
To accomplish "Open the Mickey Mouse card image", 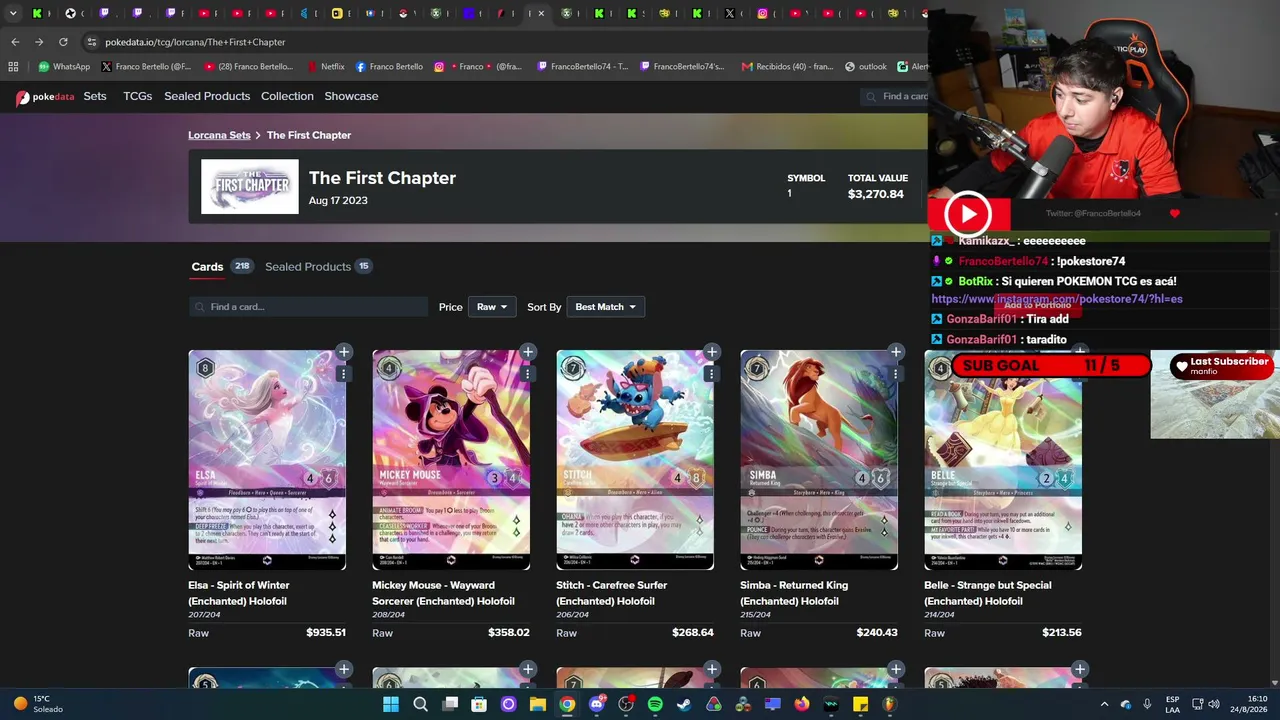I will click(x=451, y=460).
